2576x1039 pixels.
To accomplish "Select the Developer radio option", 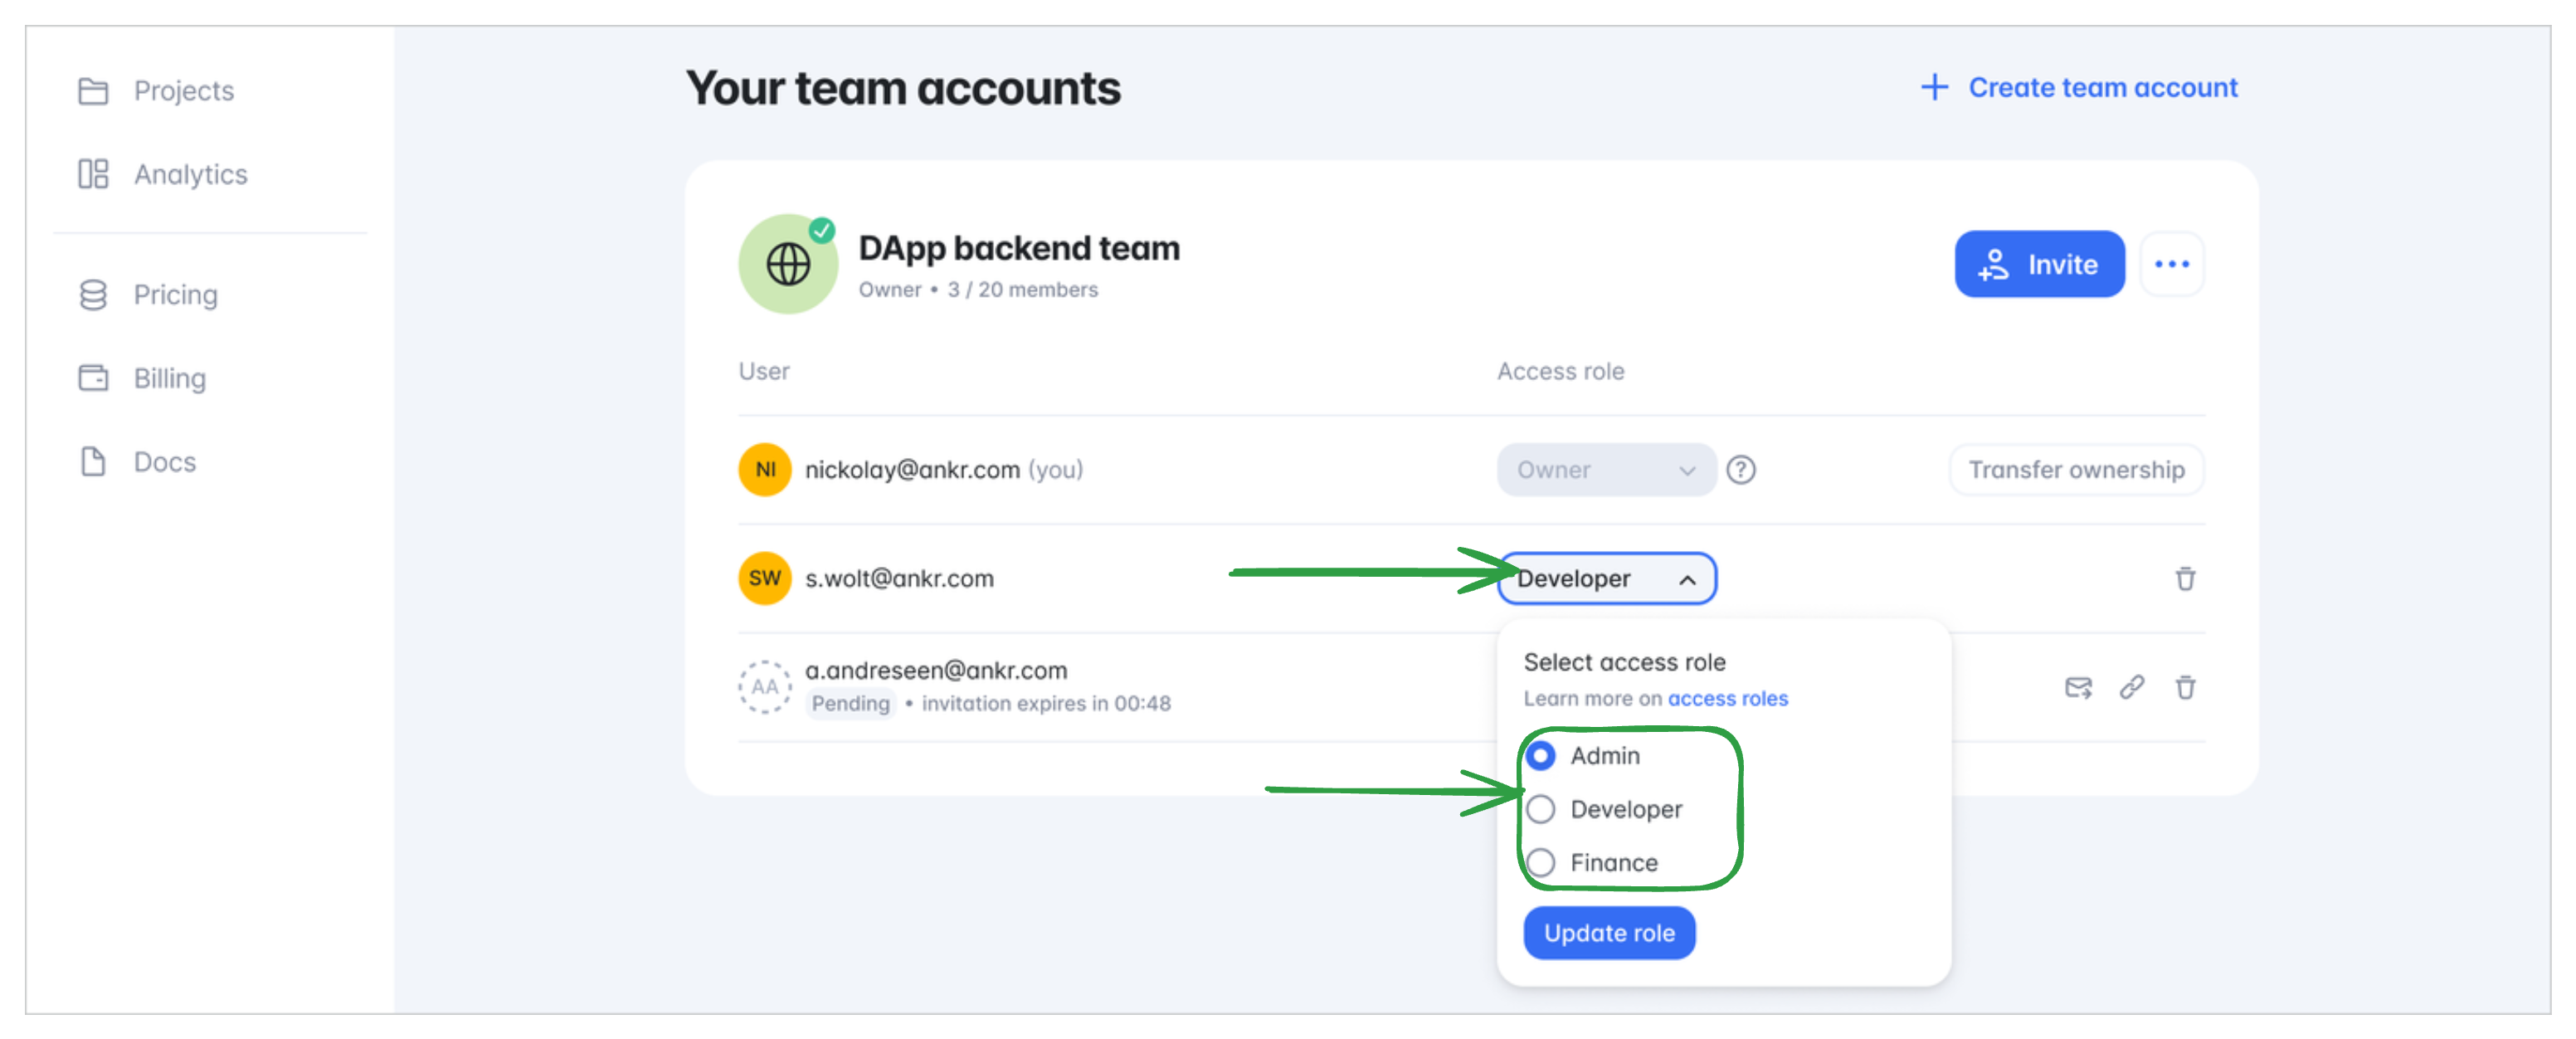I will click(1541, 809).
